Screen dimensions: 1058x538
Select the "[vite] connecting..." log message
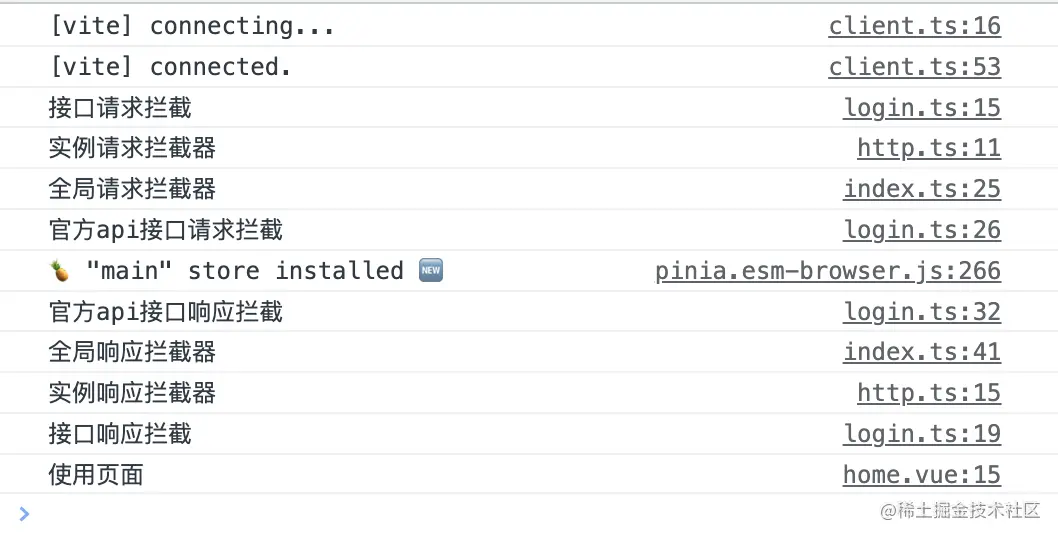(x=192, y=26)
